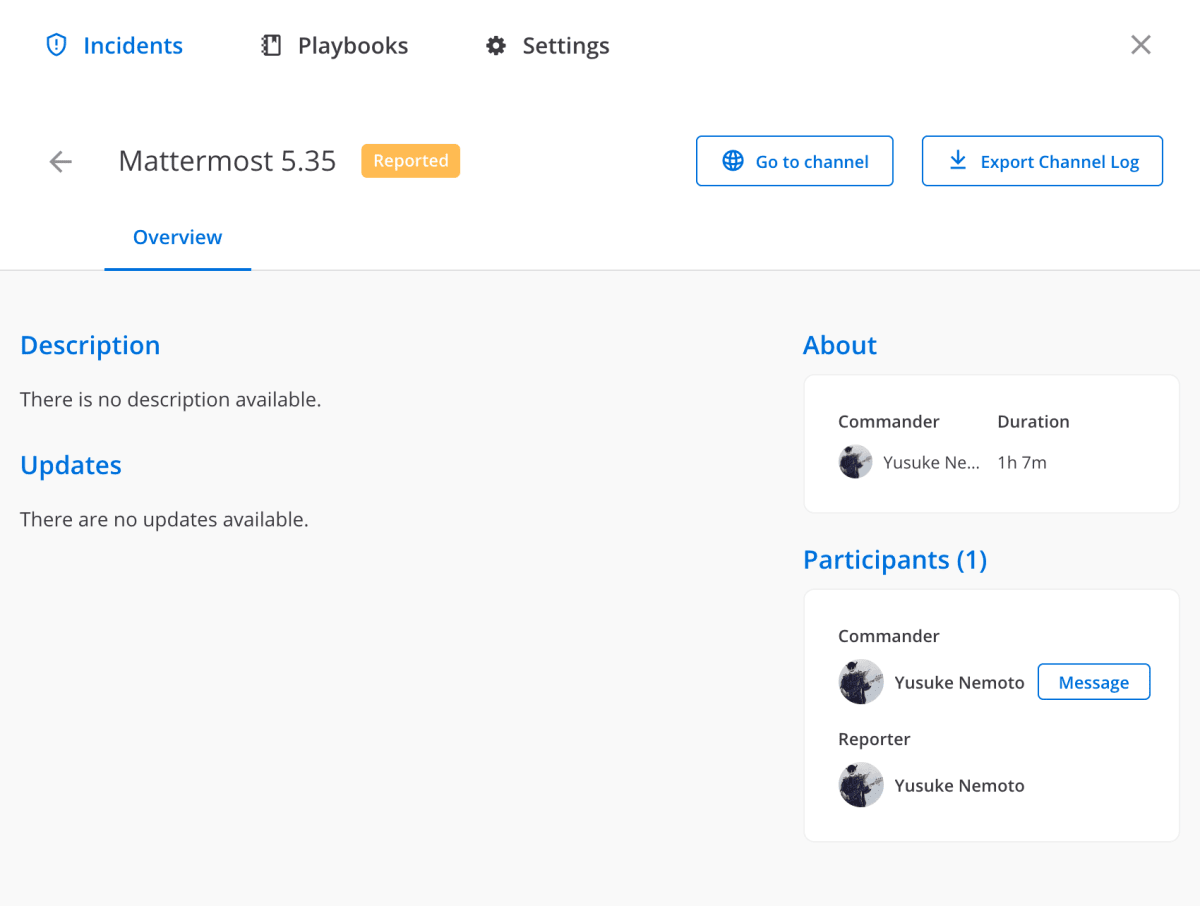The image size is (1200, 906).
Task: Click the 1h 7m duration value
Action: click(x=1022, y=462)
